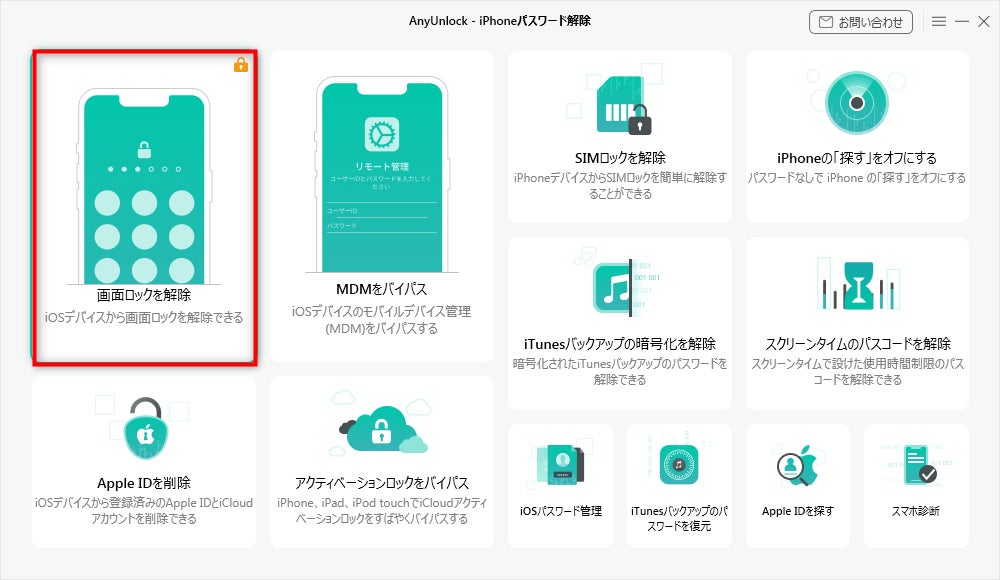The height and width of the screenshot is (580, 1000).
Task: Open Apple IDを探す search feature
Action: click(x=798, y=485)
